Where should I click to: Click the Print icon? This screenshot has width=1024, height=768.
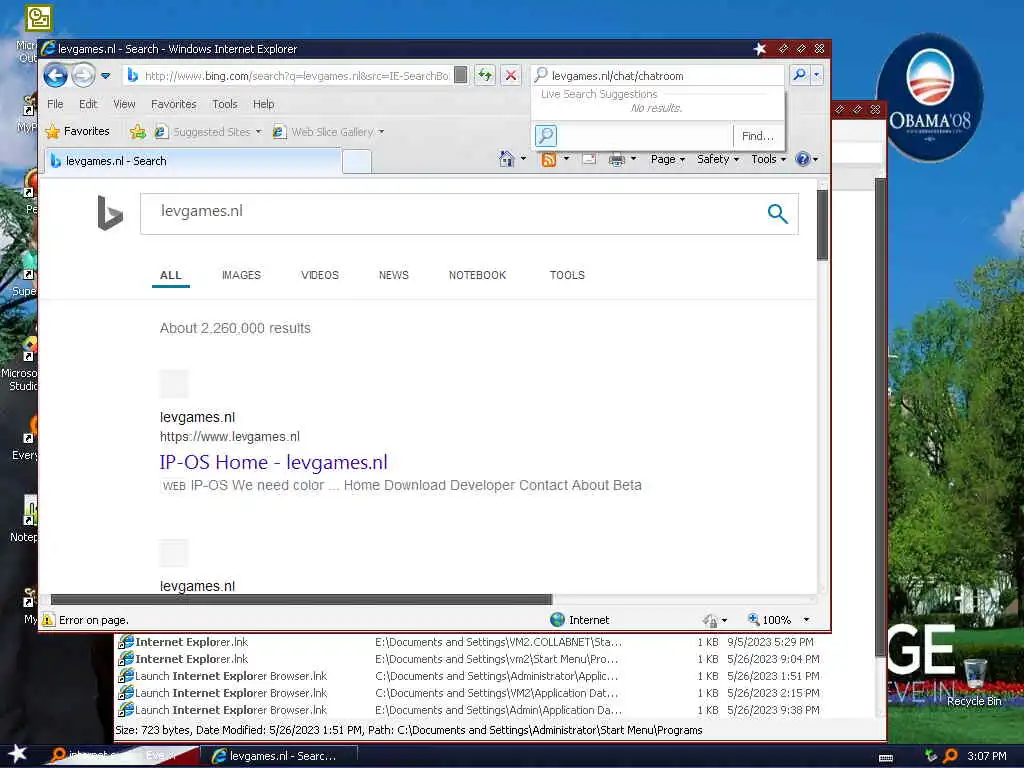[616, 159]
